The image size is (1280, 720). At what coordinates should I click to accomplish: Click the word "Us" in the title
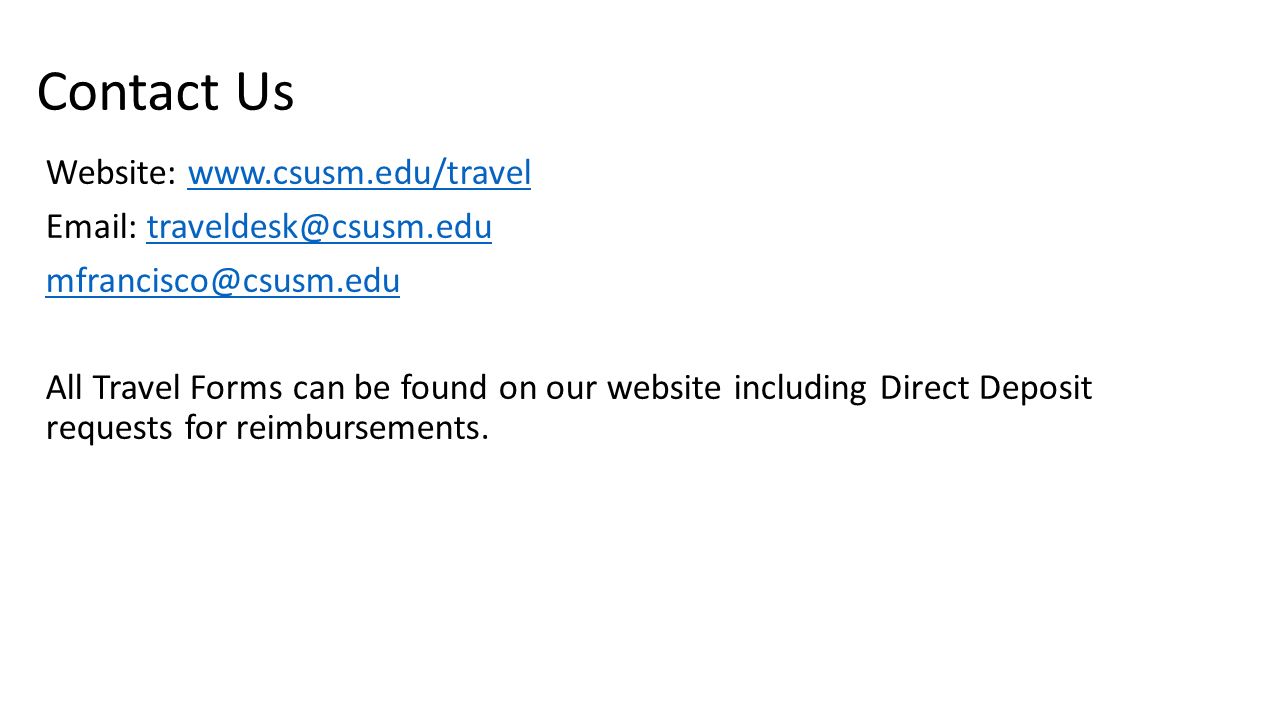[266, 92]
